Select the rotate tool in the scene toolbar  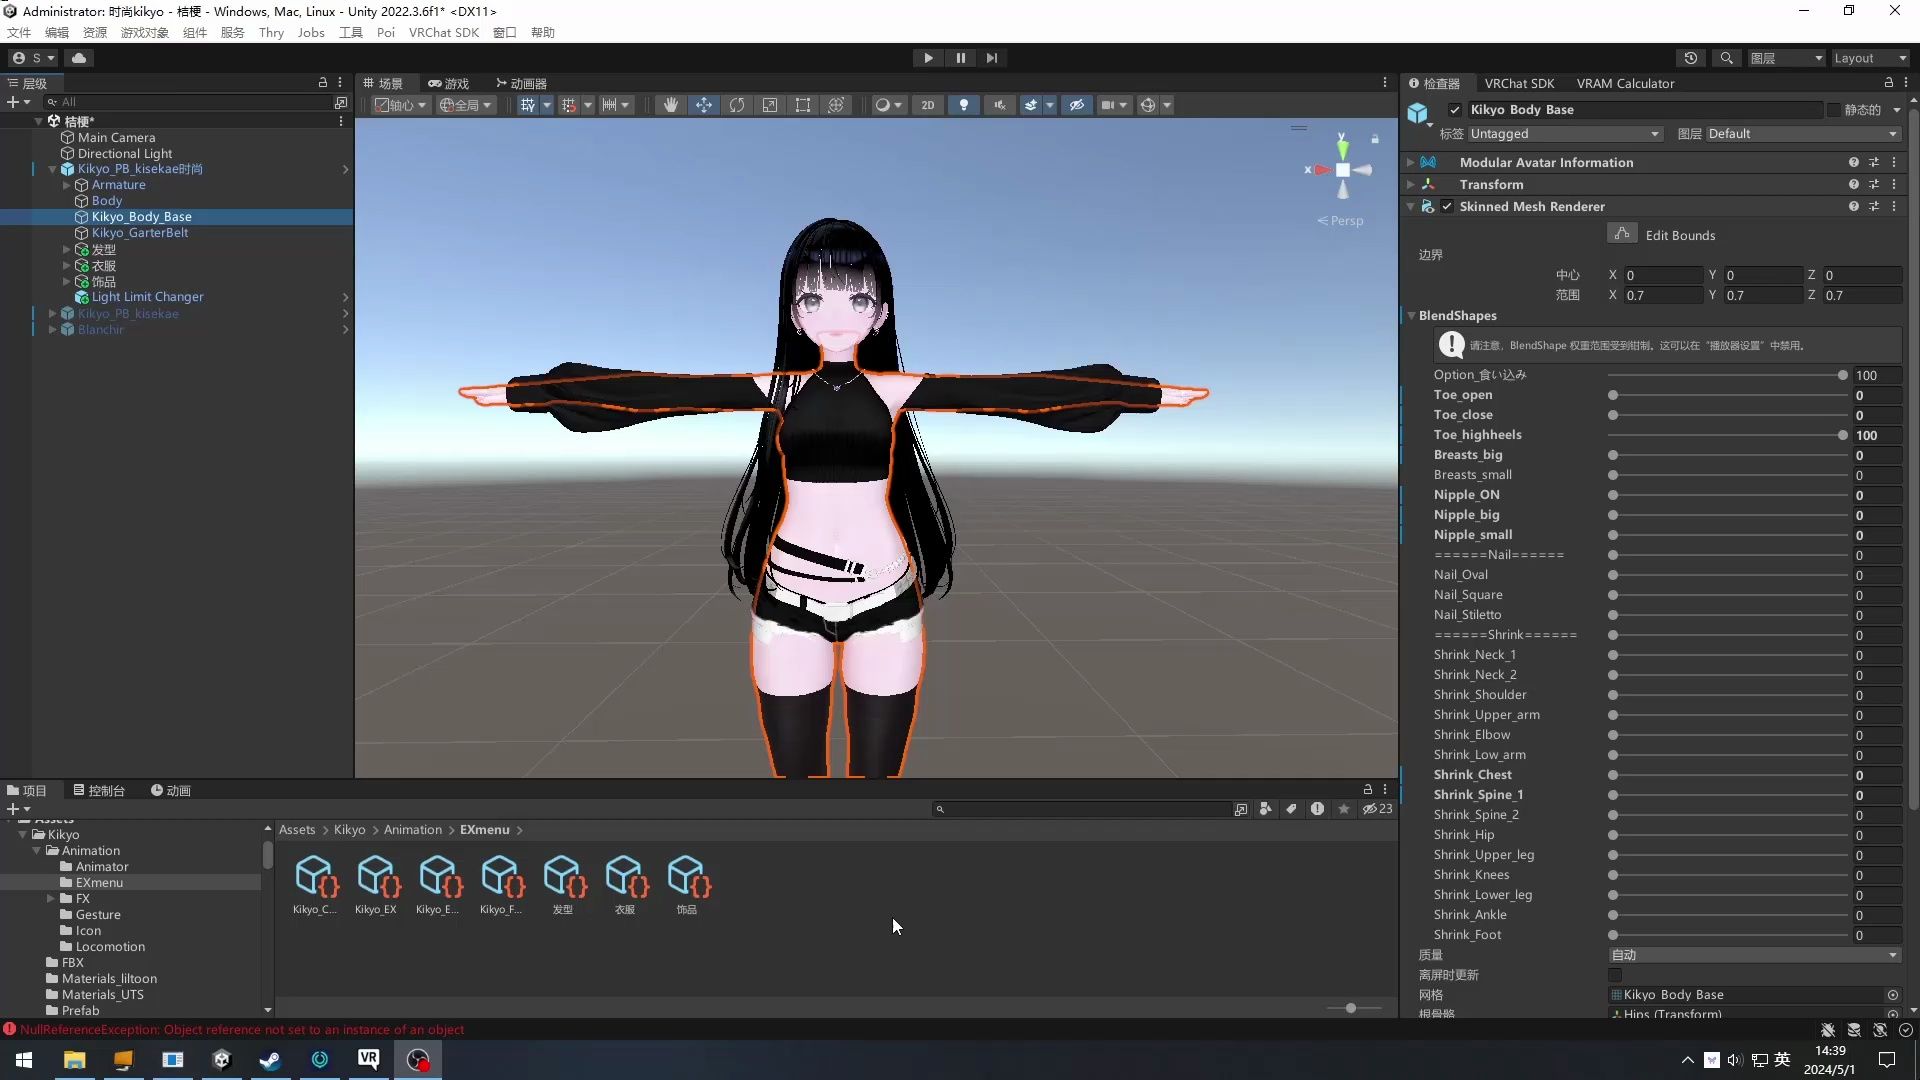[737, 105]
